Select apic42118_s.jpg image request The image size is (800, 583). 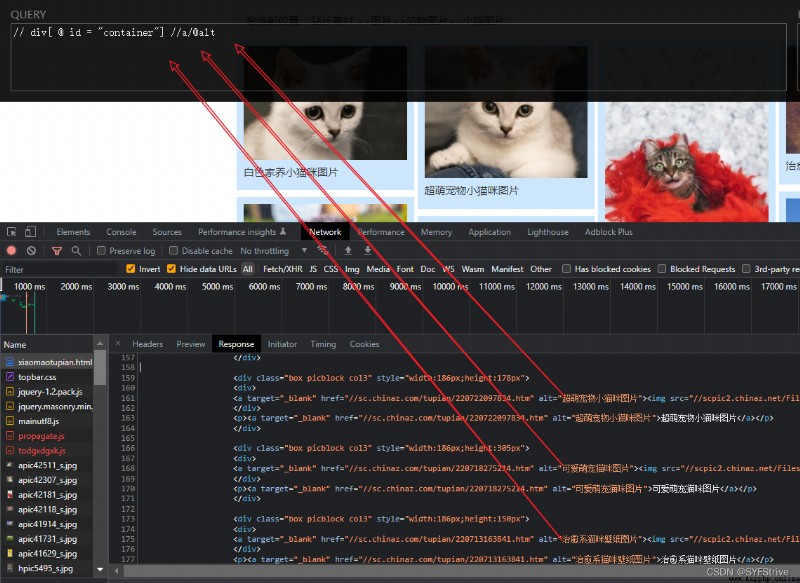49,509
